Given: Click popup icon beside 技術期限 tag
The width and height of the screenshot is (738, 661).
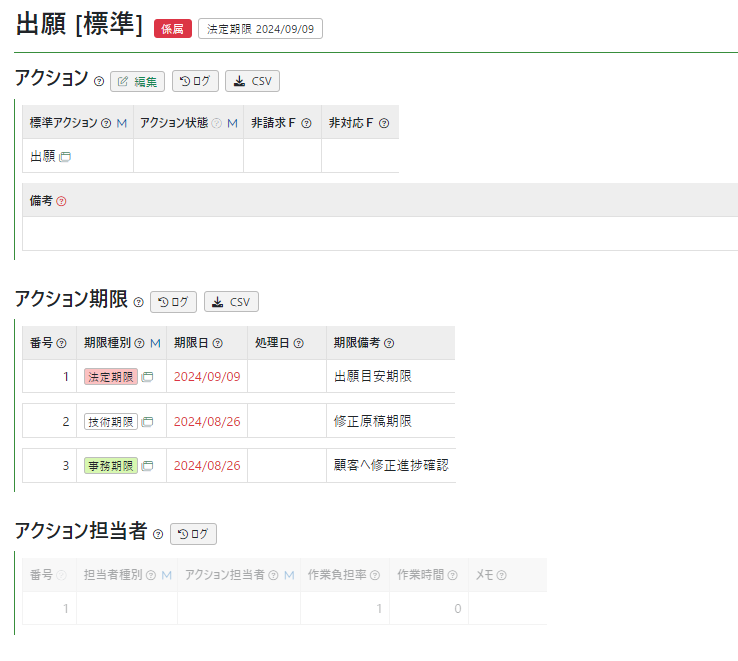Looking at the screenshot, I should [147, 422].
